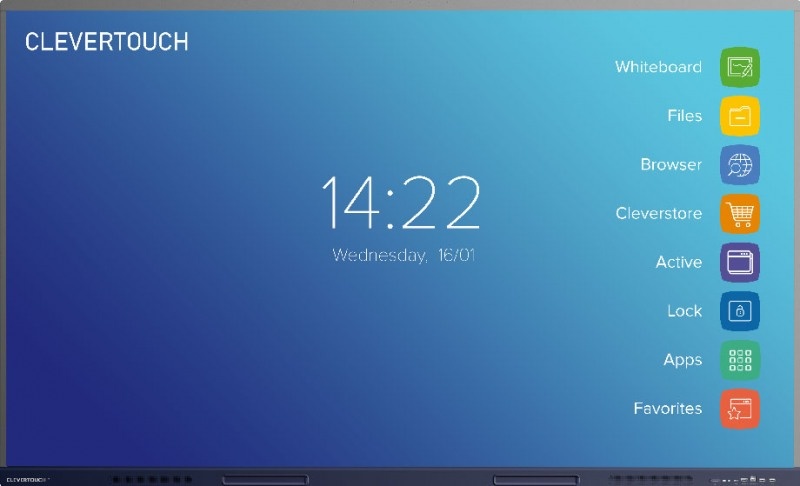Choose the Lock text label

[684, 311]
